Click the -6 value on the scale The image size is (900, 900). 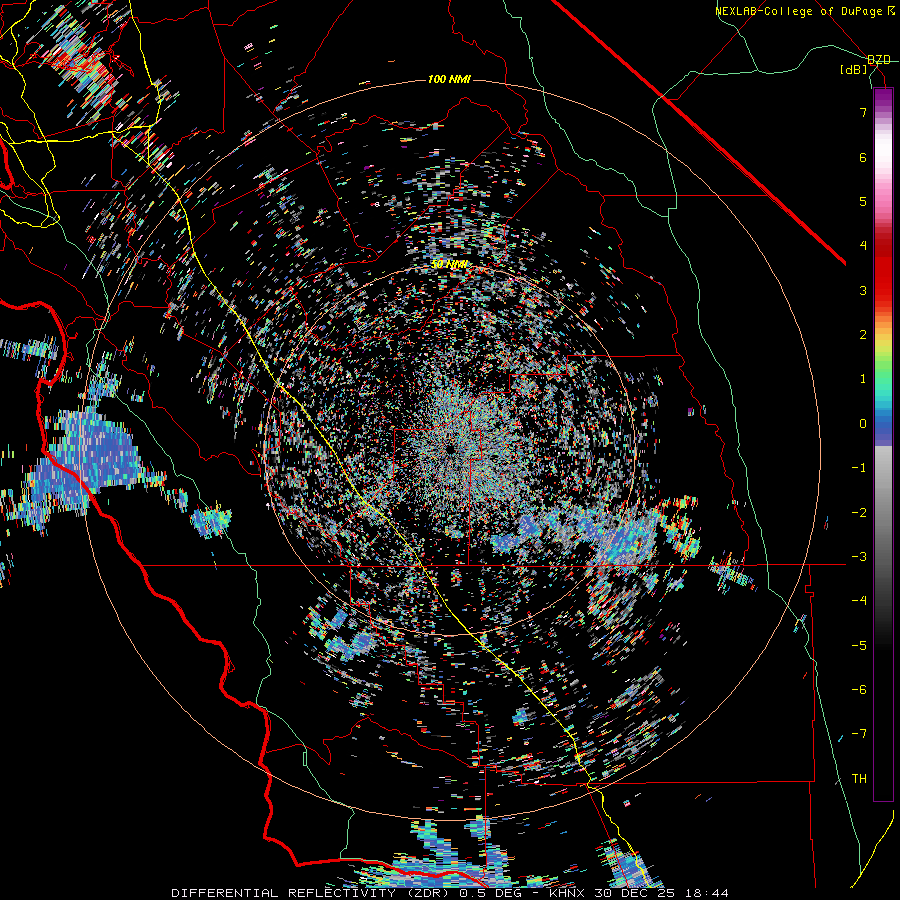coord(859,689)
